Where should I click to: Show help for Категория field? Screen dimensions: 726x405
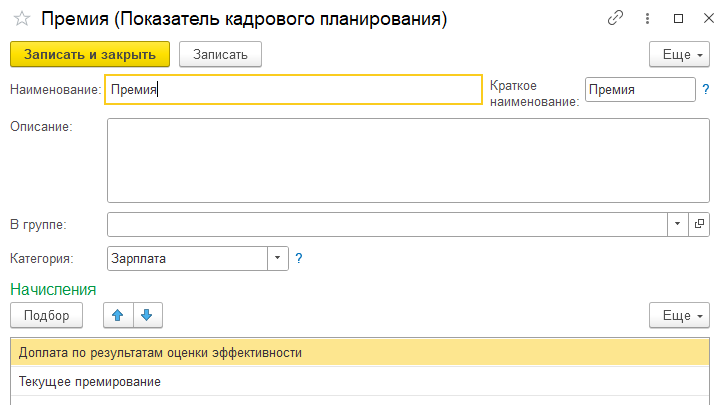299,258
